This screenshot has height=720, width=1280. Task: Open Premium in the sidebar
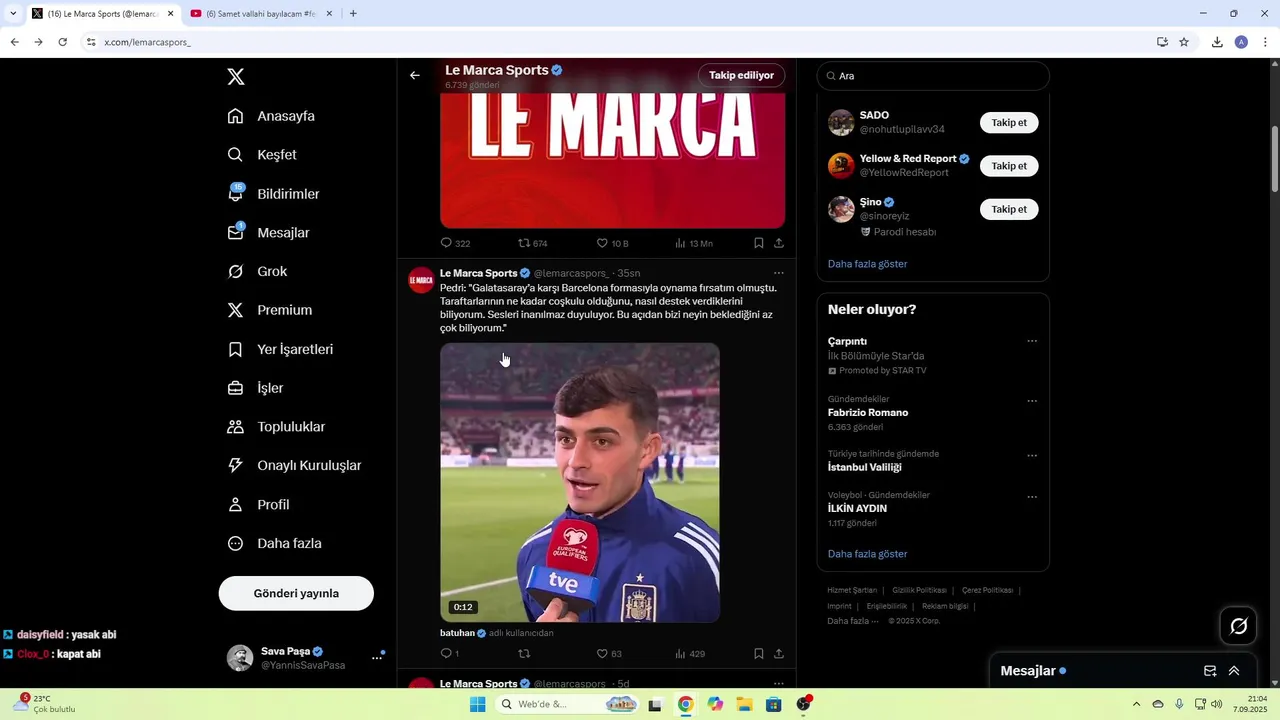(269, 310)
